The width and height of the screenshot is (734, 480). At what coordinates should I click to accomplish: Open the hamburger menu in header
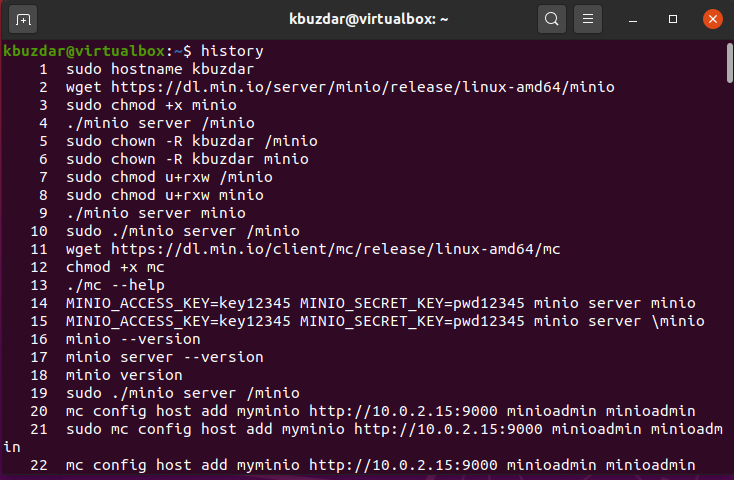click(589, 19)
